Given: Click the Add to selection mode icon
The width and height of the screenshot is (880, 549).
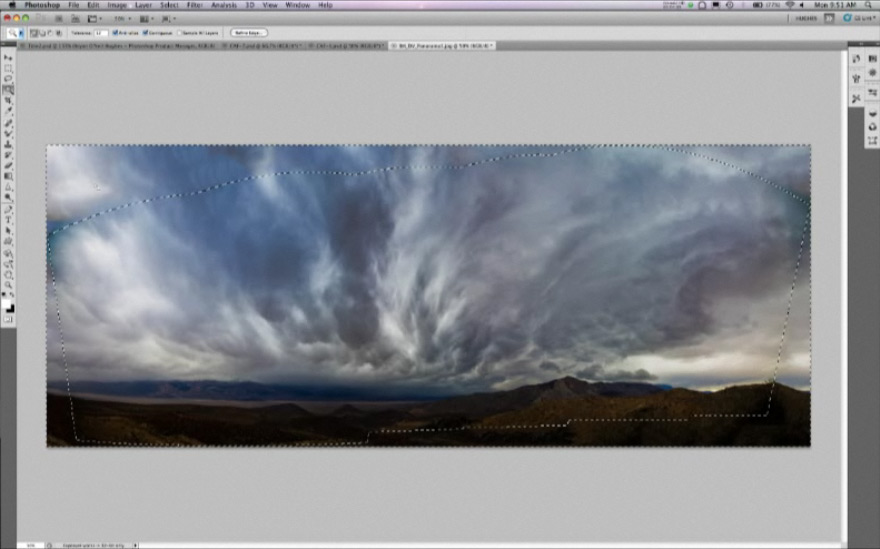Looking at the screenshot, I should 39,33.
